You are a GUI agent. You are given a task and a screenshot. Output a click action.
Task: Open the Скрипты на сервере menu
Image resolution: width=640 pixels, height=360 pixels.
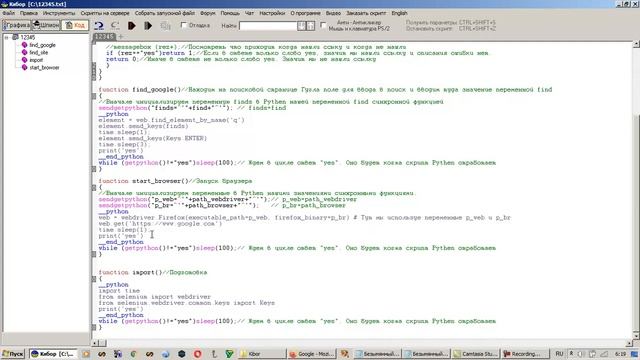[x=104, y=13]
